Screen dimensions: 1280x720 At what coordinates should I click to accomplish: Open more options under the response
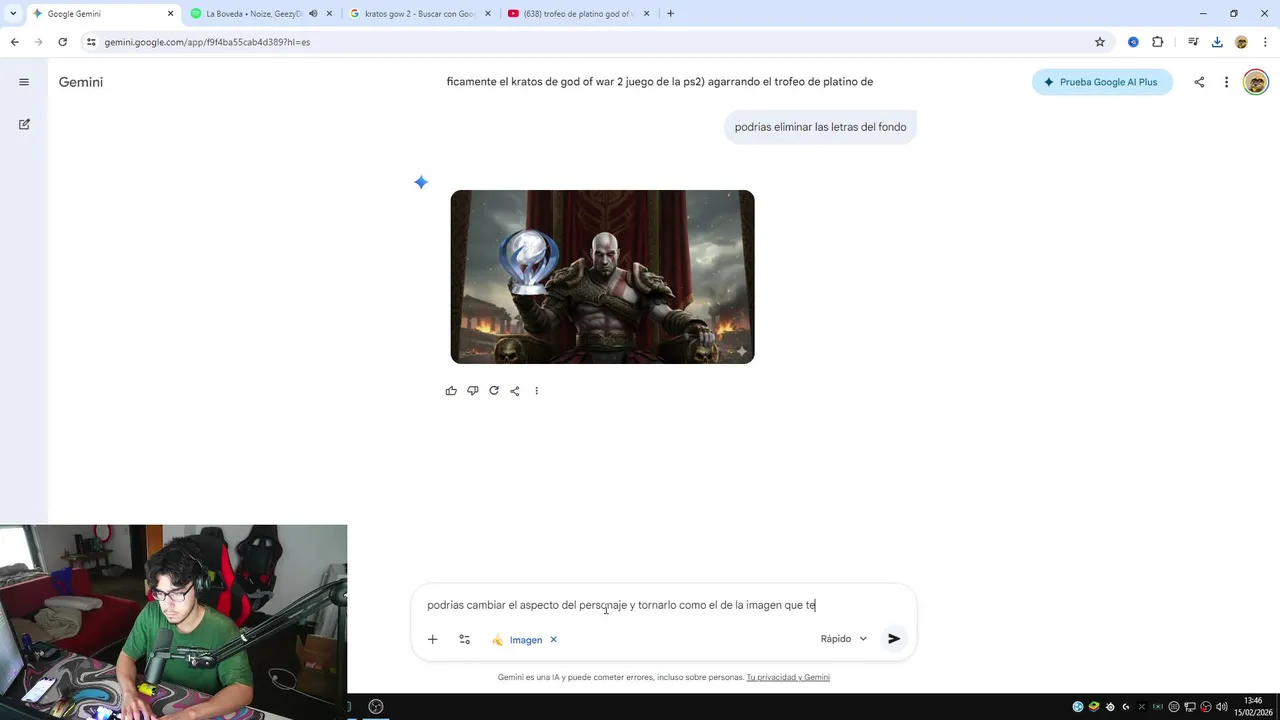(536, 391)
